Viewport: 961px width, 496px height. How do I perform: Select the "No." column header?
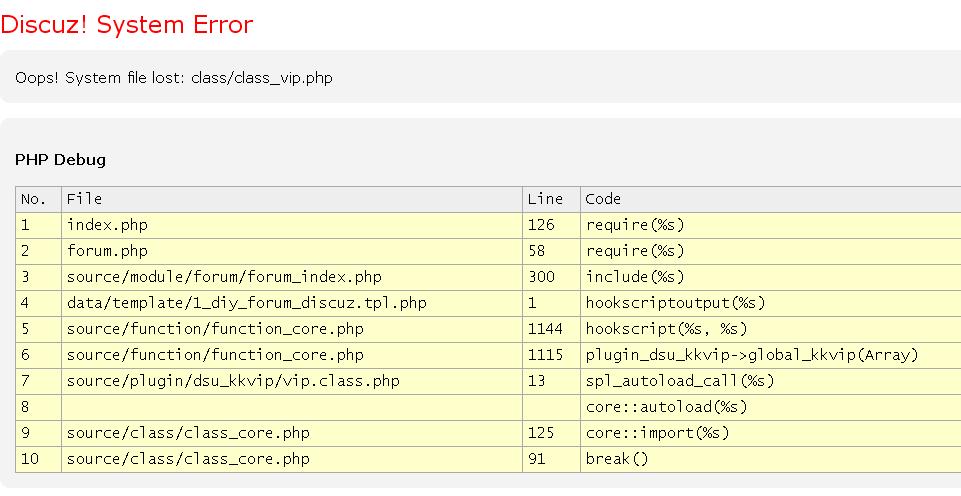click(x=34, y=199)
